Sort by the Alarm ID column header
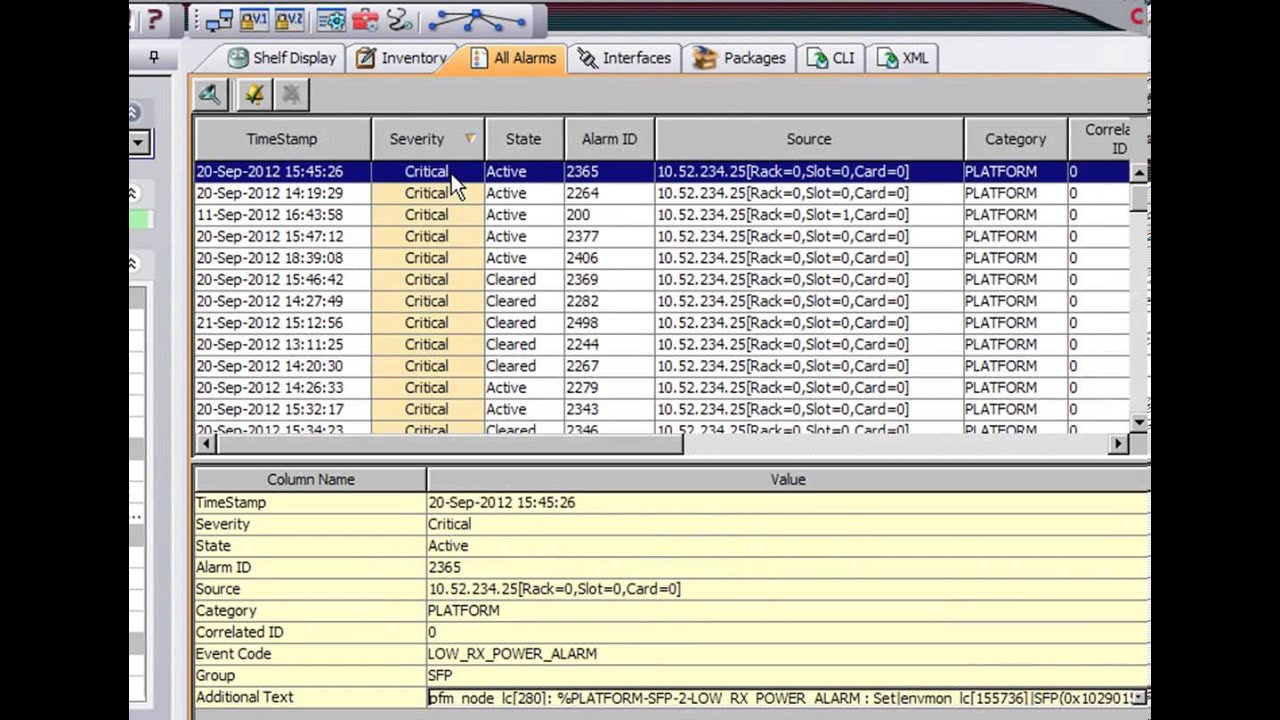Screen dimensions: 1280x720 pos(609,139)
